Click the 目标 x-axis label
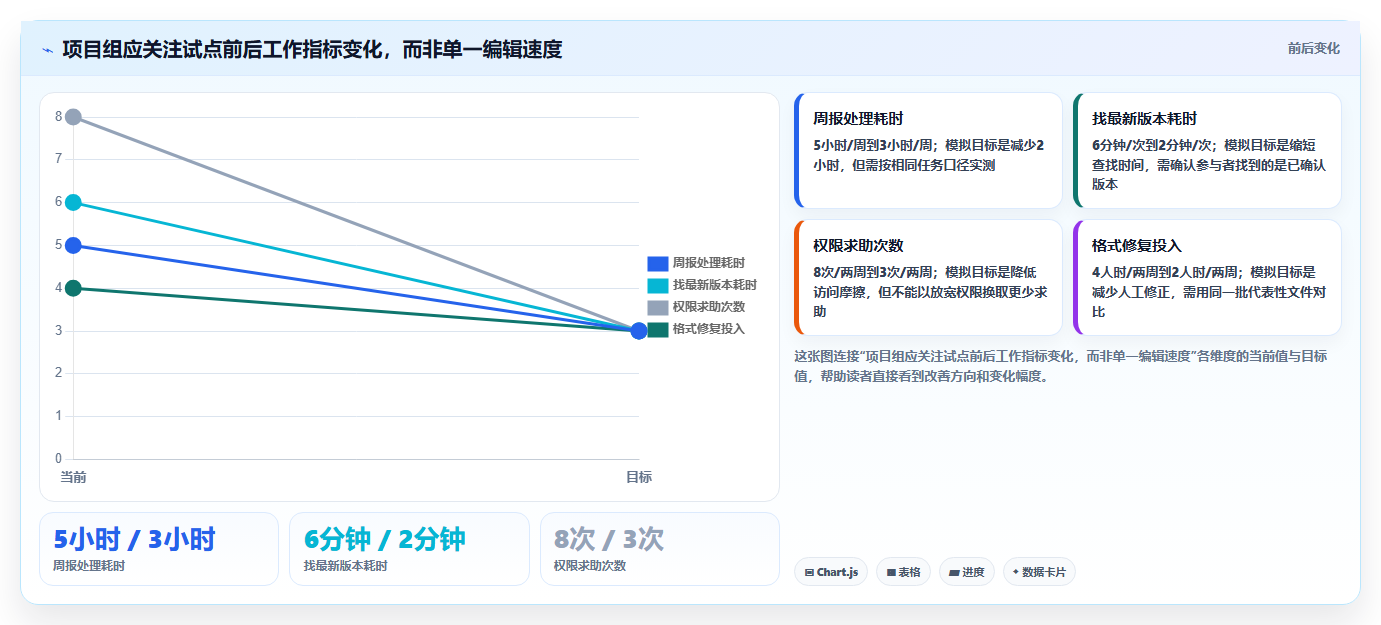The width and height of the screenshot is (1381, 625). [x=639, y=477]
